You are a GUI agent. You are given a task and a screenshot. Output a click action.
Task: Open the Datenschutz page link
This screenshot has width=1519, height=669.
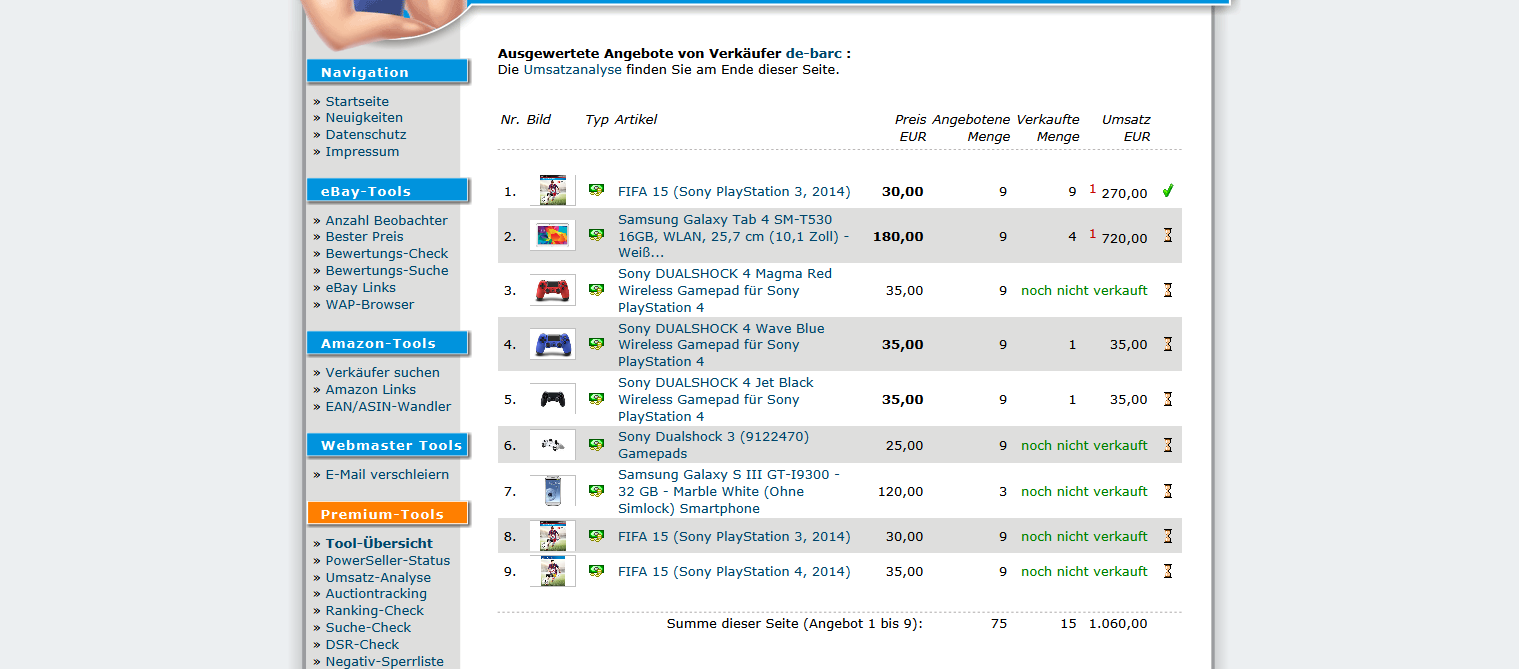[366, 134]
